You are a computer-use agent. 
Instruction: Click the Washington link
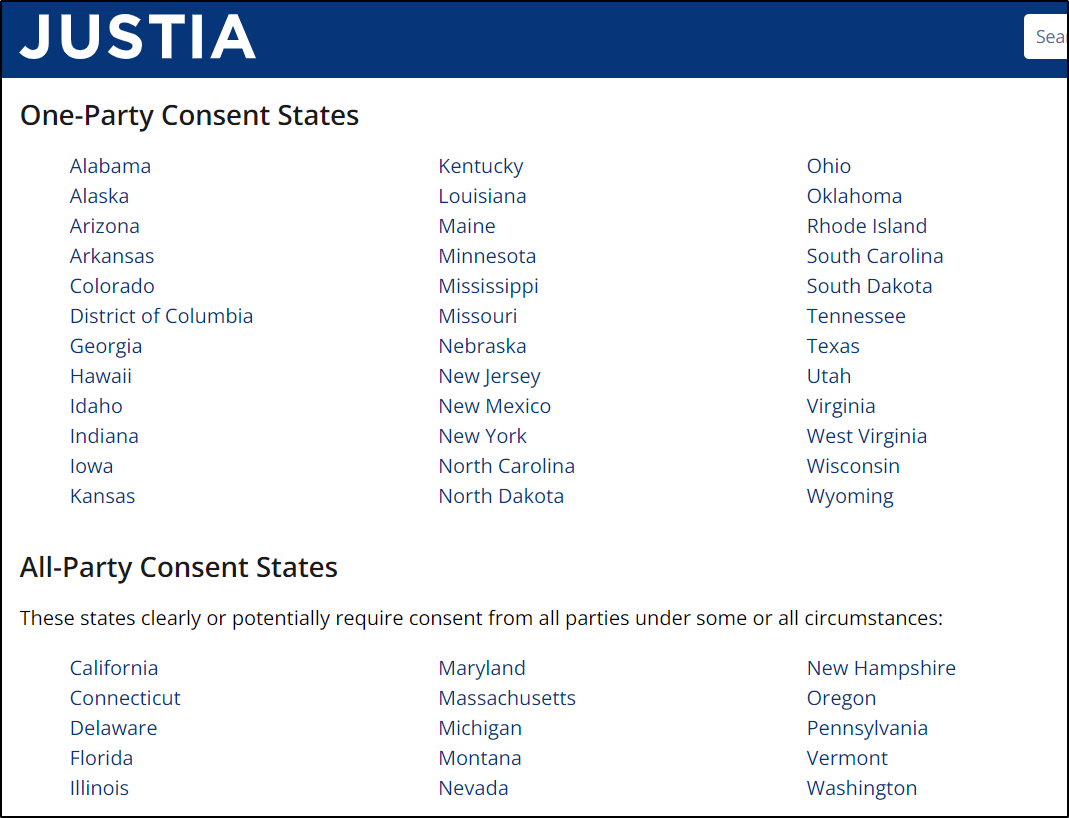point(862,787)
